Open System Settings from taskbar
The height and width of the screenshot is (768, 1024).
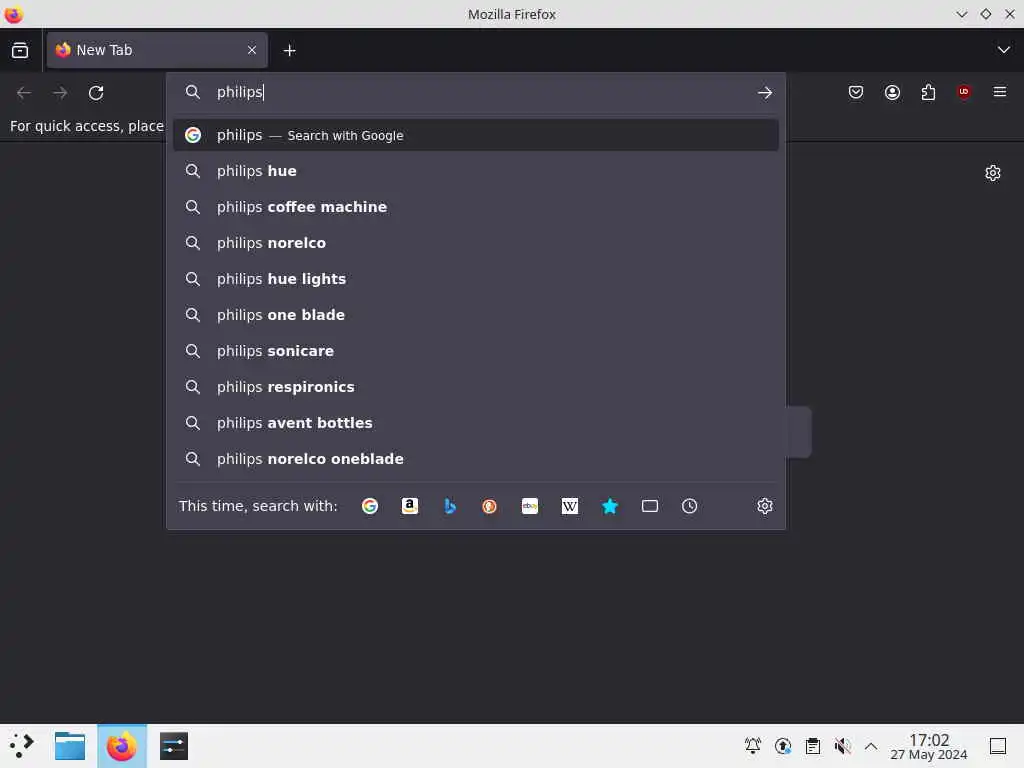point(174,746)
